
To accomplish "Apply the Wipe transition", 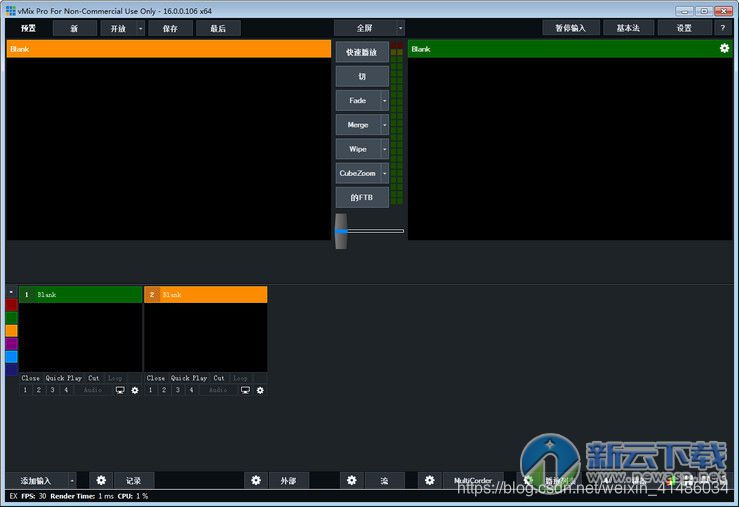I will pyautogui.click(x=358, y=149).
